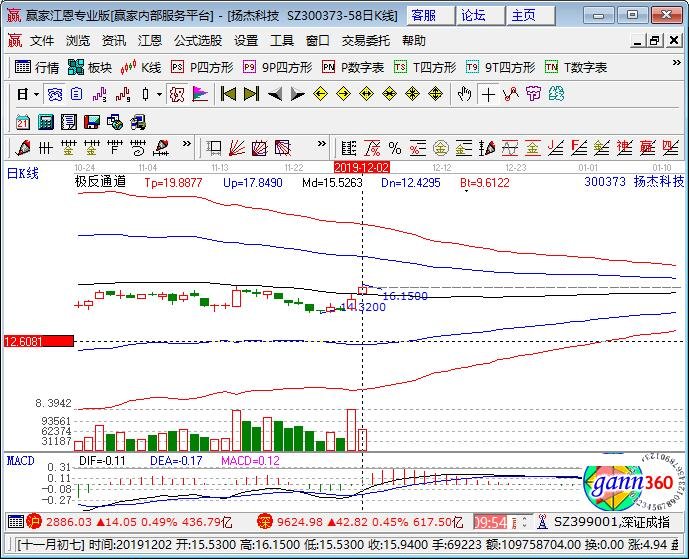Toggle the 资 information panel icon

coord(54,94)
